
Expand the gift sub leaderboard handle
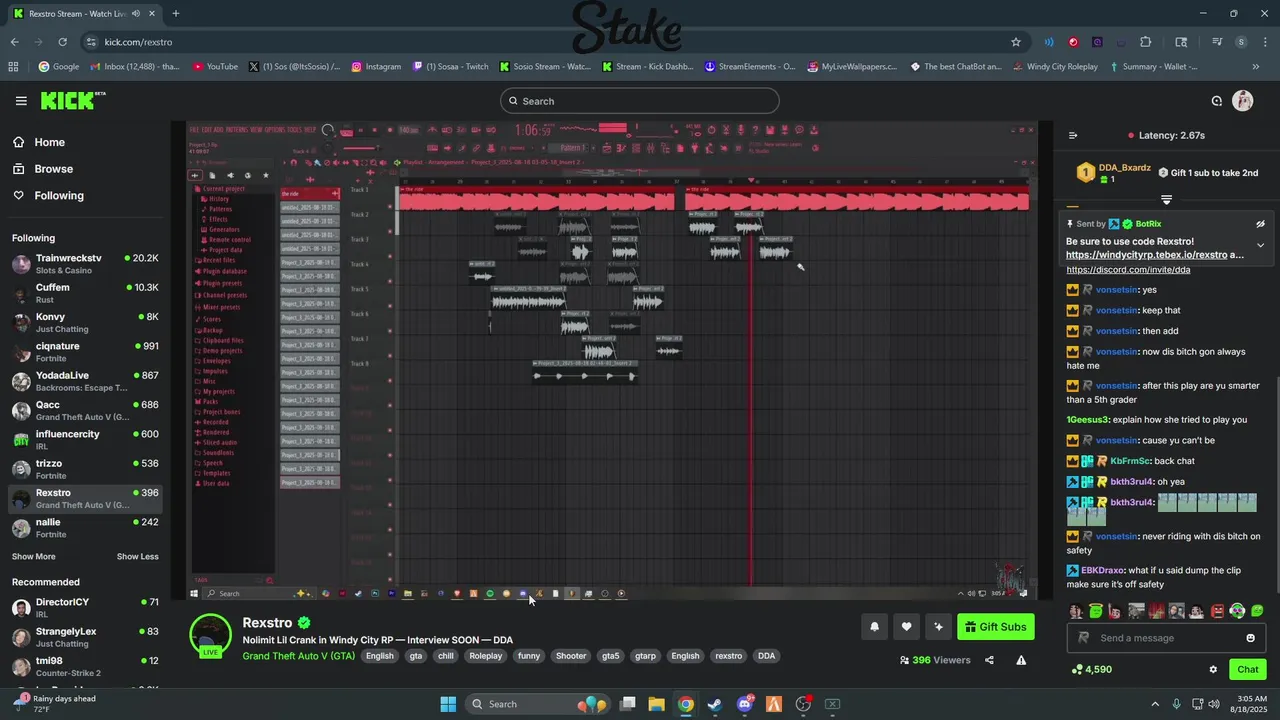click(x=1166, y=200)
